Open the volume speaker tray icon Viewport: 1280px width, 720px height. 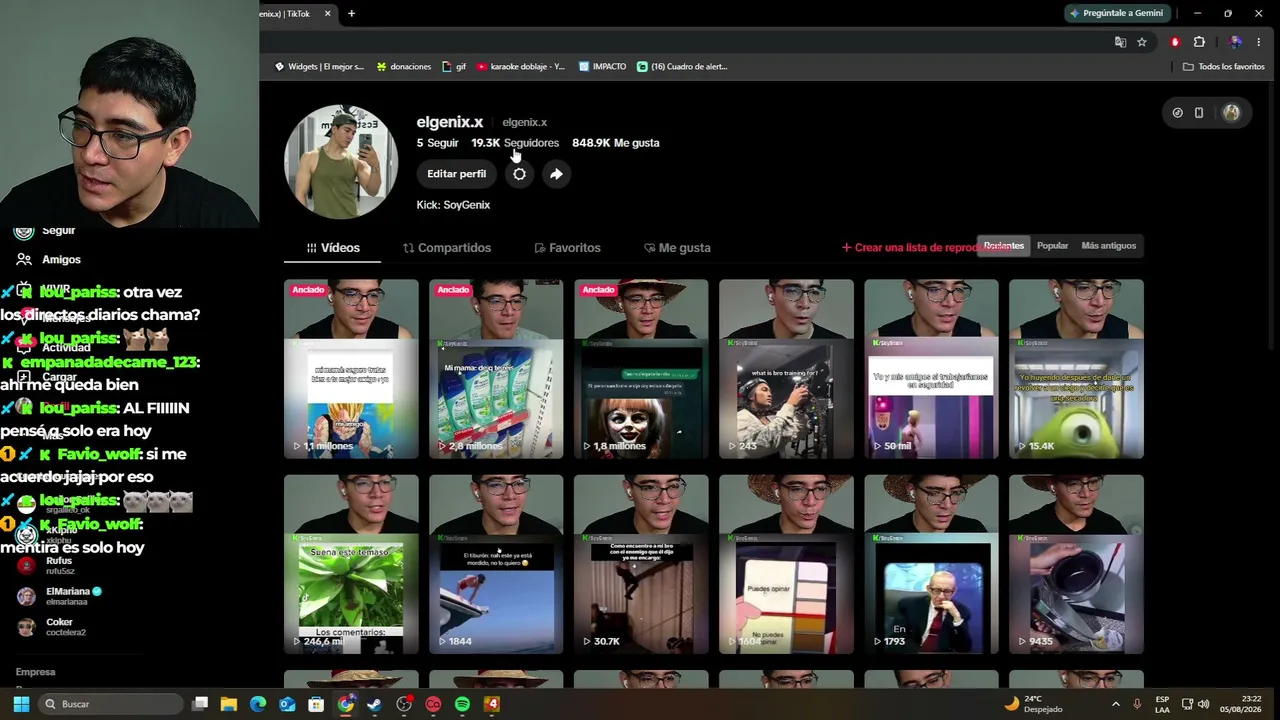coord(1204,704)
